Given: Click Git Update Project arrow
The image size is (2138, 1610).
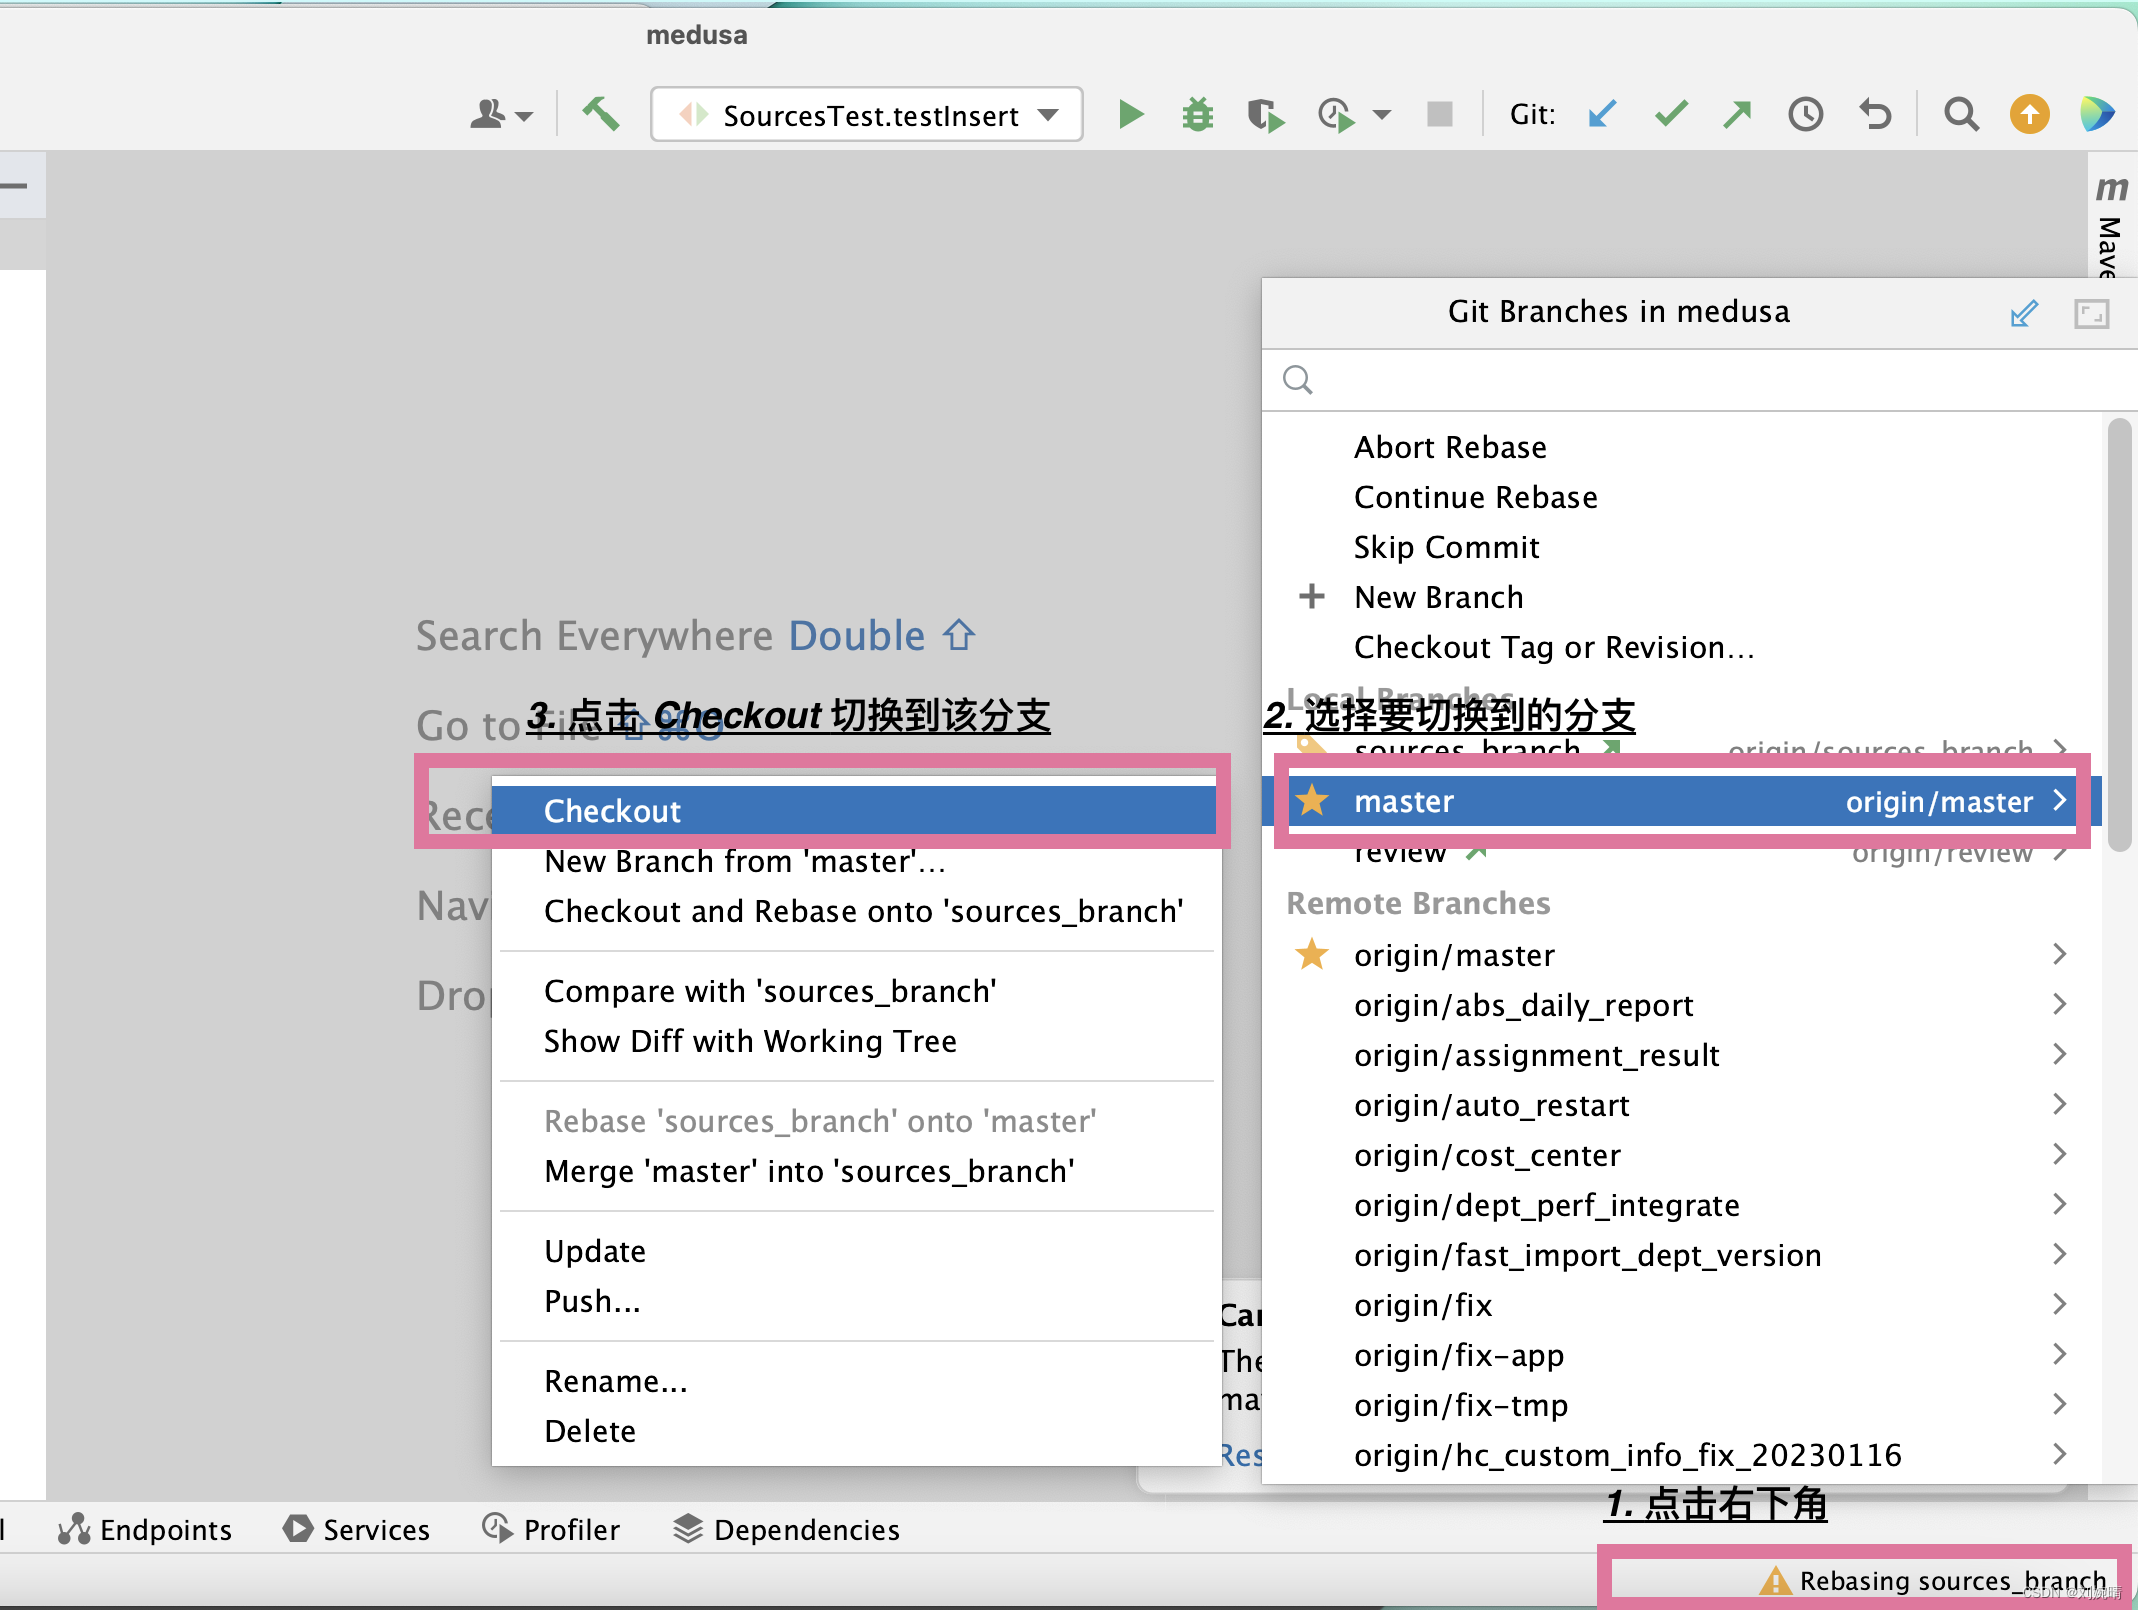Looking at the screenshot, I should point(1602,114).
